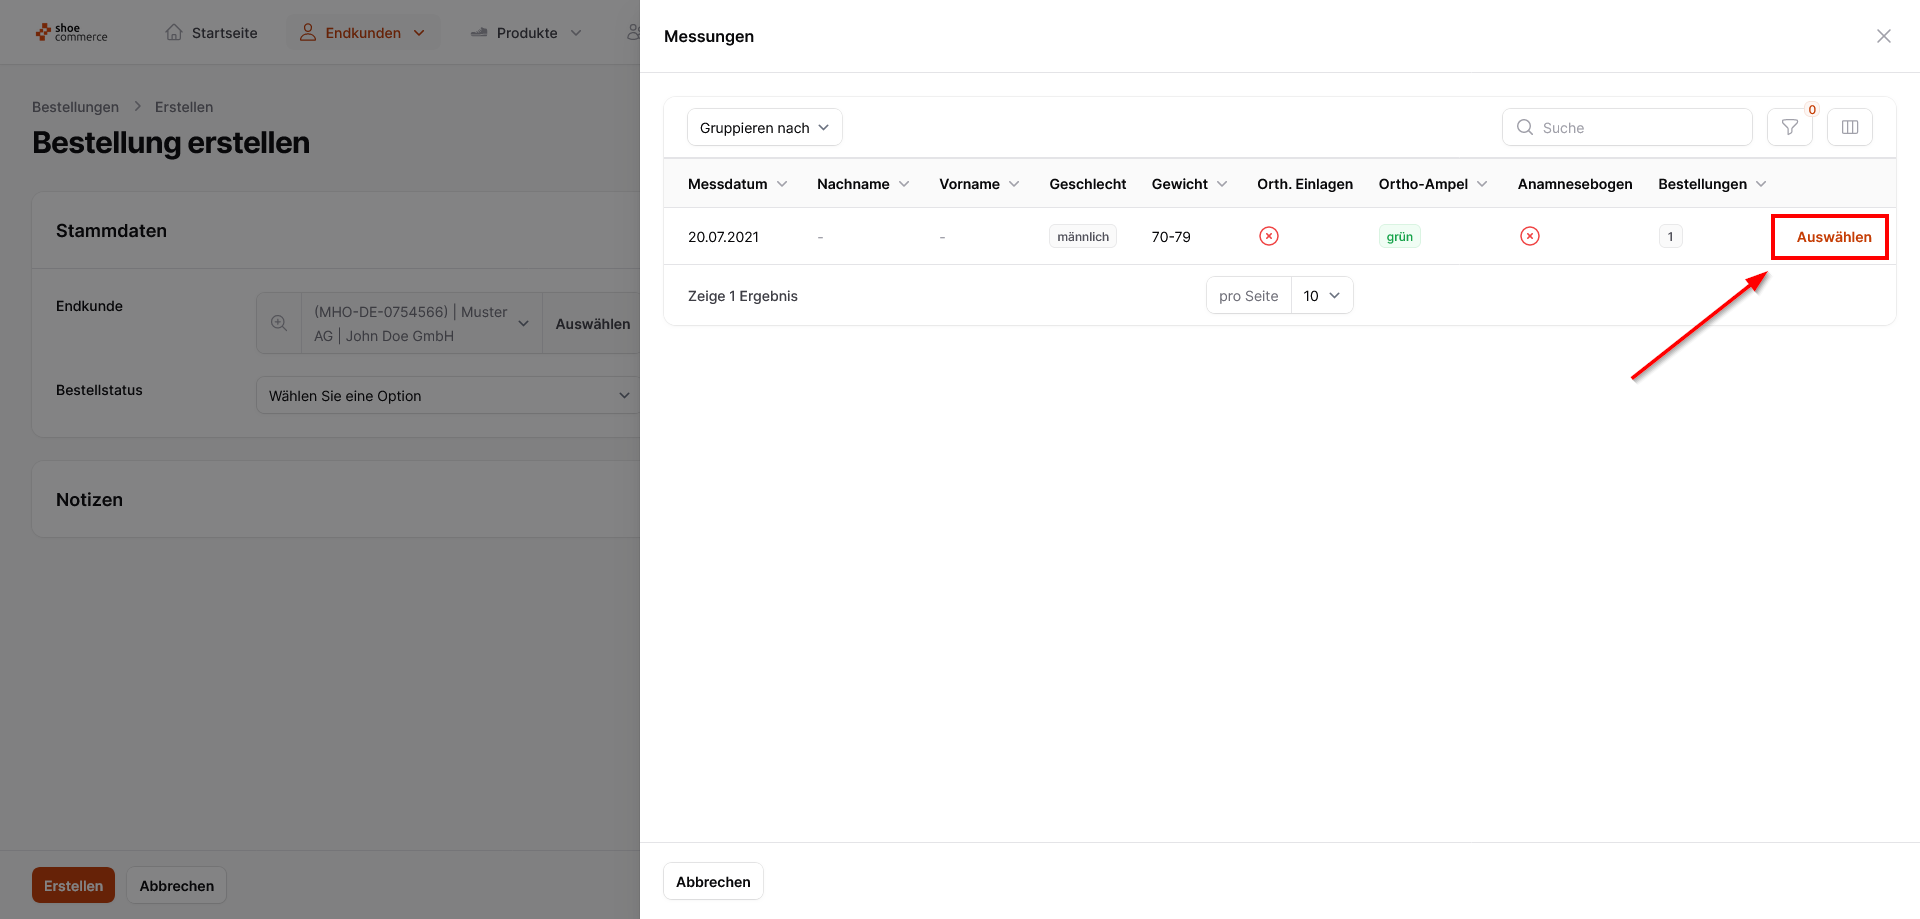Sort by Vorname column
The width and height of the screenshot is (1920, 919).
980,184
